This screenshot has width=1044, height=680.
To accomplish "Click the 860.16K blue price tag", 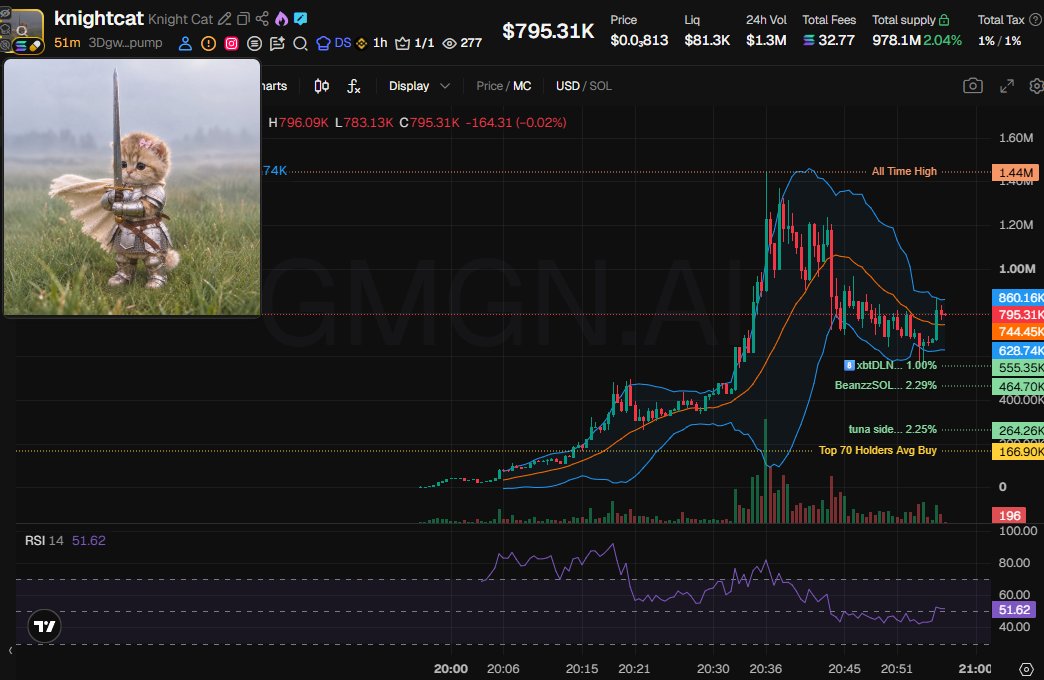I will (1019, 298).
